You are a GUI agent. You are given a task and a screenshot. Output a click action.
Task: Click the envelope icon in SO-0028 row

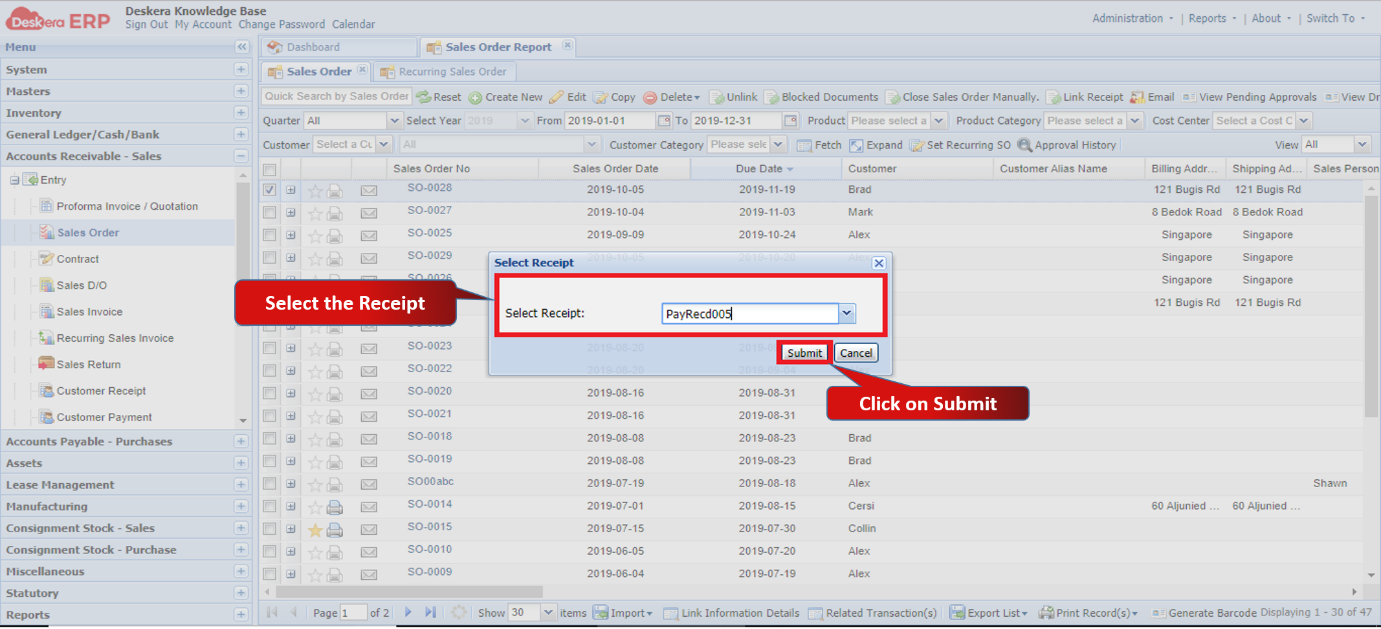[369, 191]
